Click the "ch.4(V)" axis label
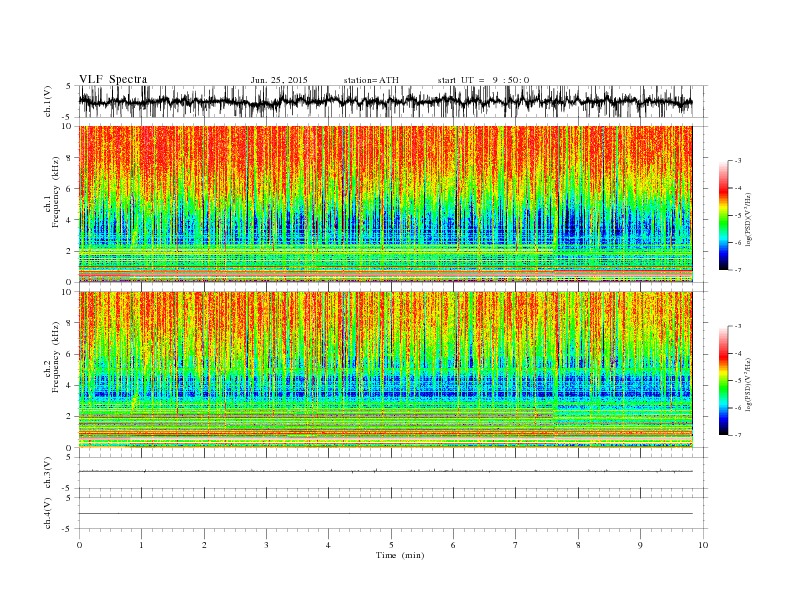The height and width of the screenshot is (612, 792). coord(48,513)
